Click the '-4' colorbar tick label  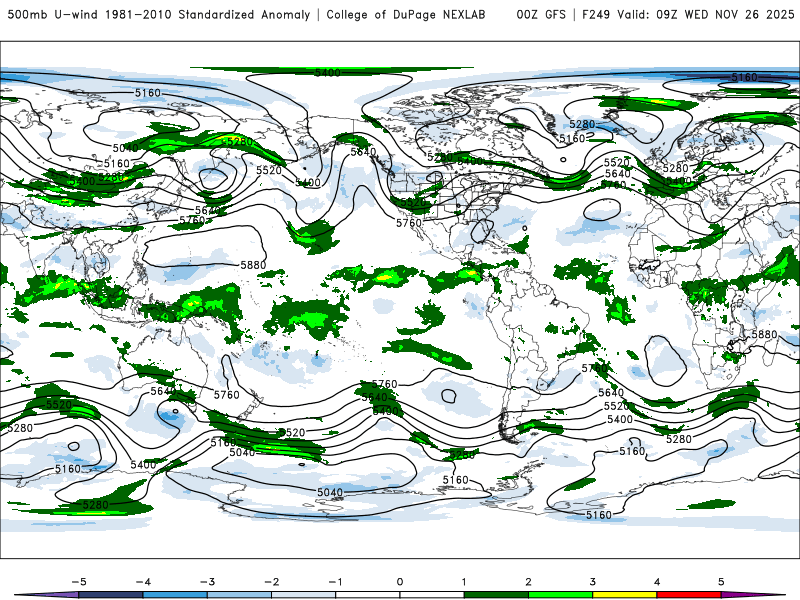click(143, 582)
